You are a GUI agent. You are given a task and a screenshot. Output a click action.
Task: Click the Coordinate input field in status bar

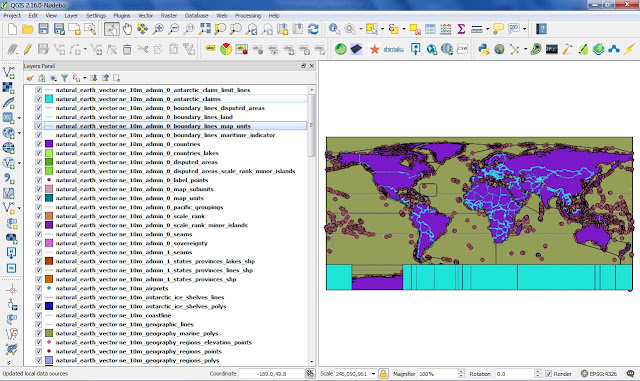pos(271,374)
